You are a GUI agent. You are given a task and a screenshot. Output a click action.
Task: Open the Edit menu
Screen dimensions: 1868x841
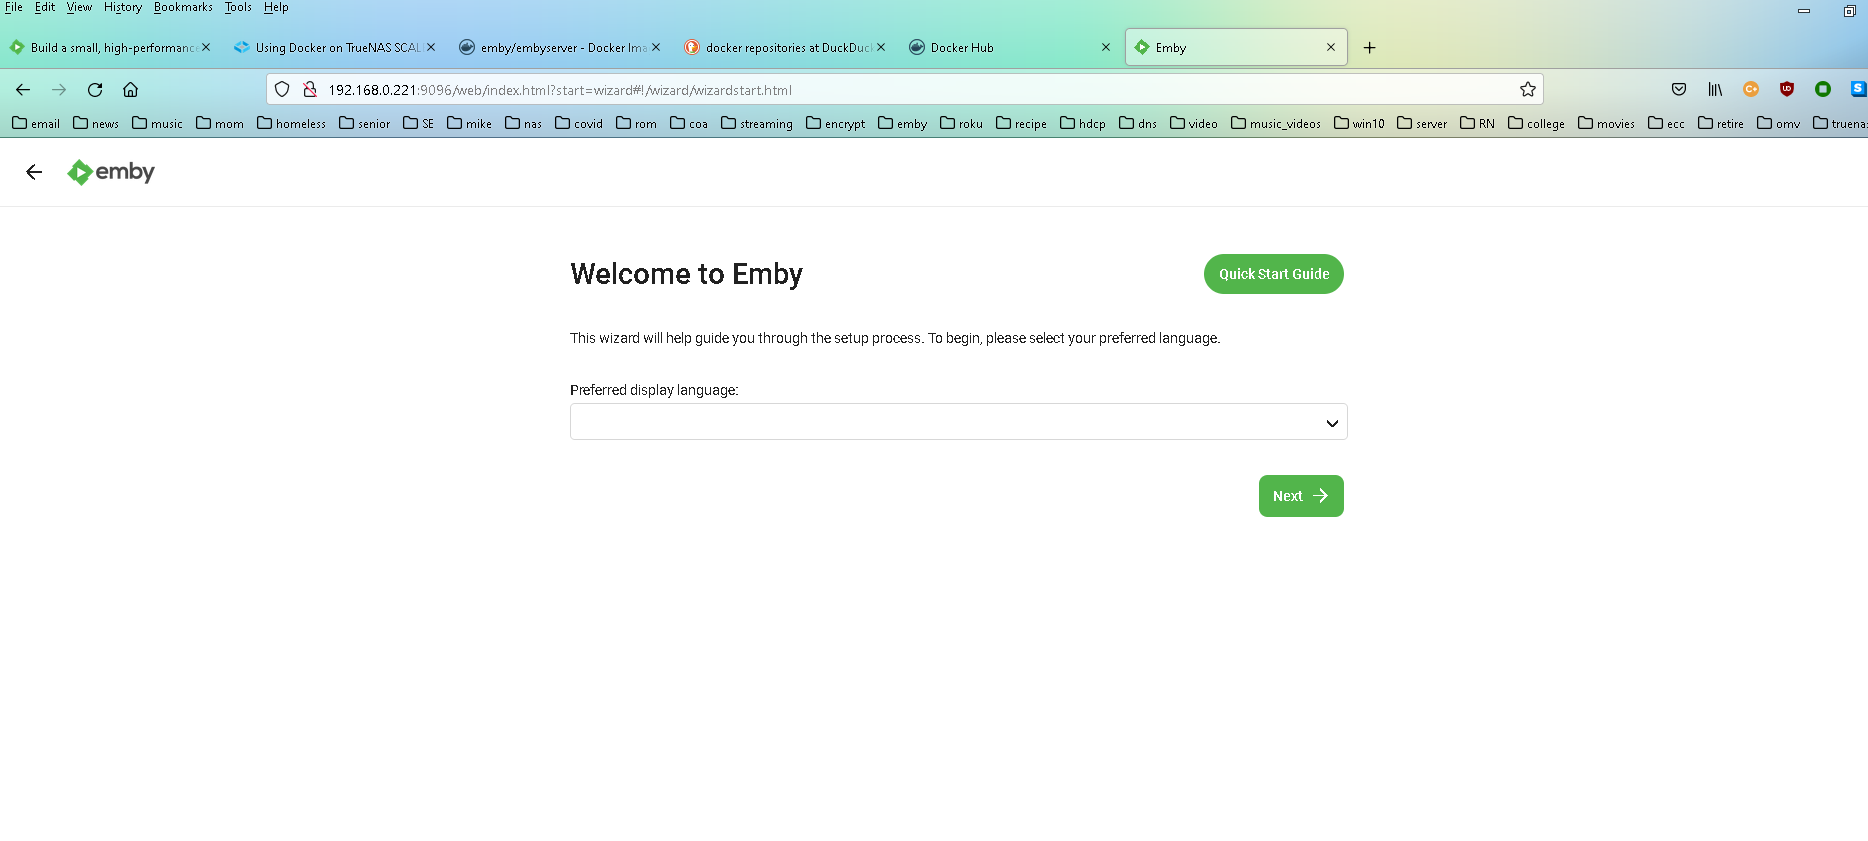pyautogui.click(x=45, y=7)
